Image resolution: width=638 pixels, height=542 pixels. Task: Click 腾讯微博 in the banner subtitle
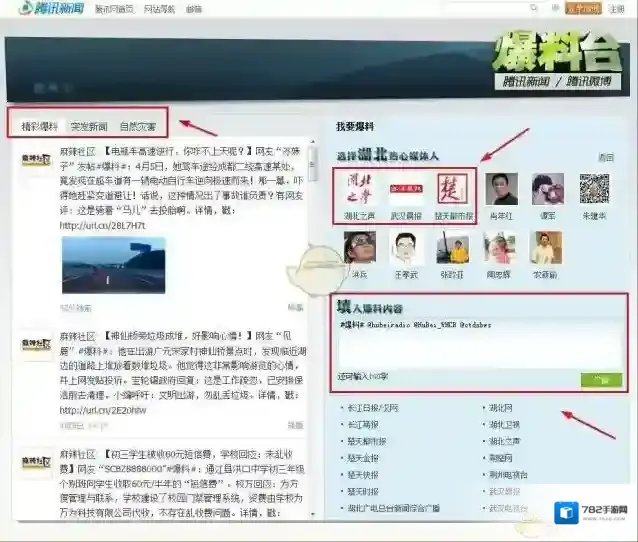tap(589, 81)
